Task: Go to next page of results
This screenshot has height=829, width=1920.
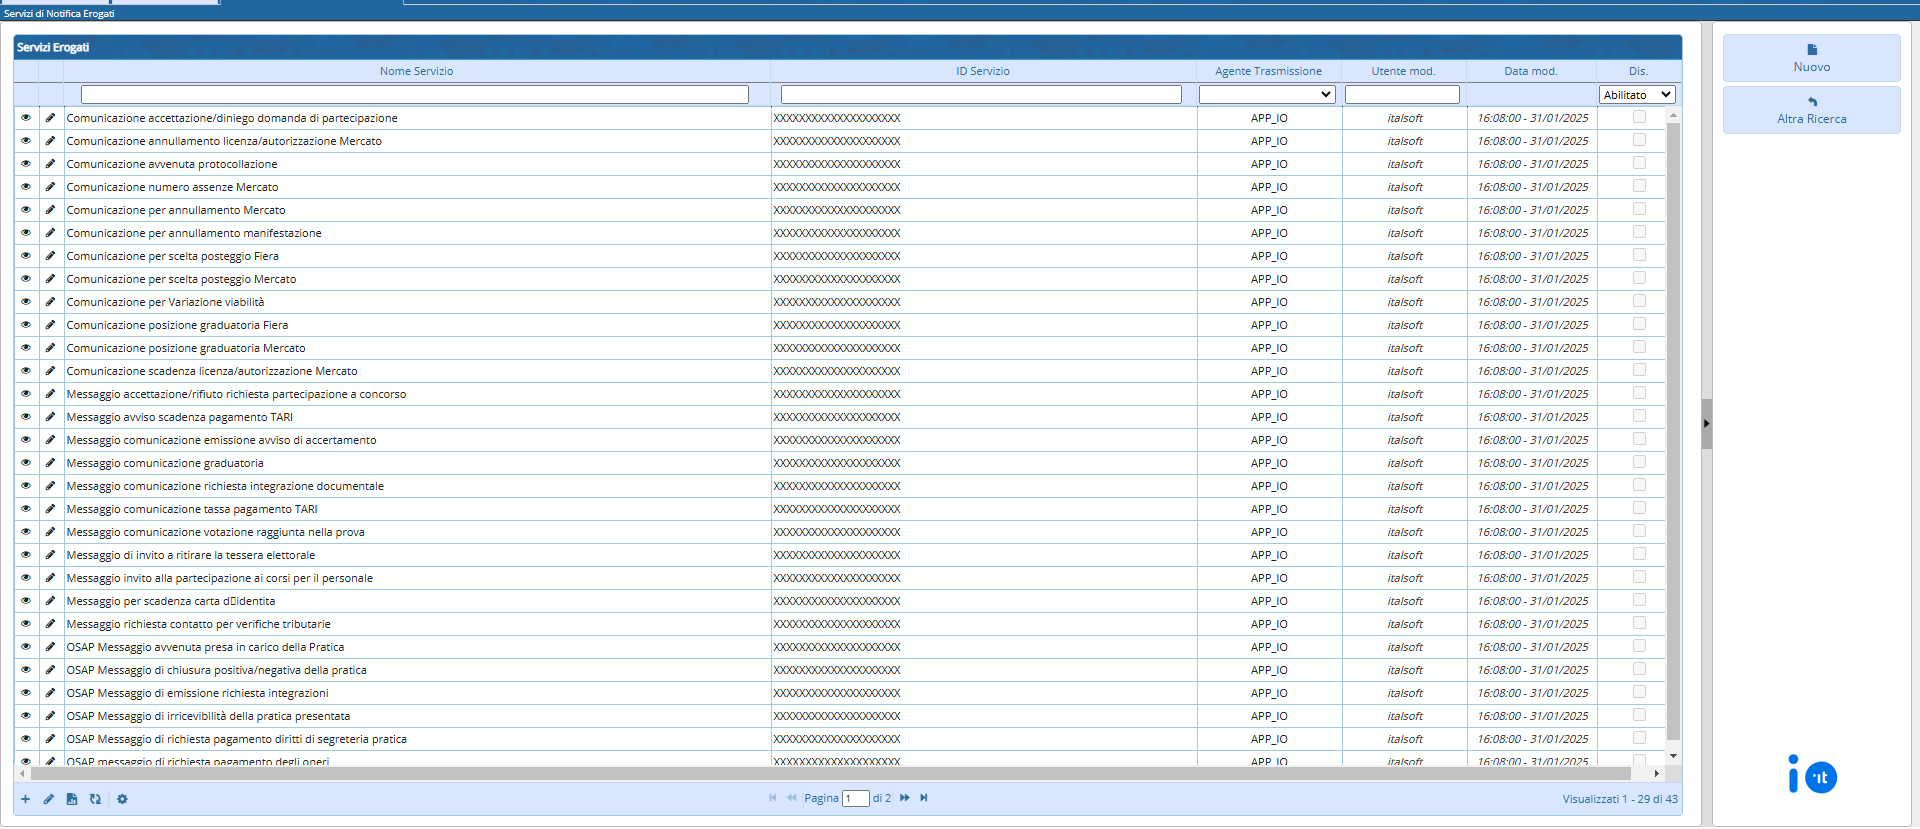Action: click(905, 798)
